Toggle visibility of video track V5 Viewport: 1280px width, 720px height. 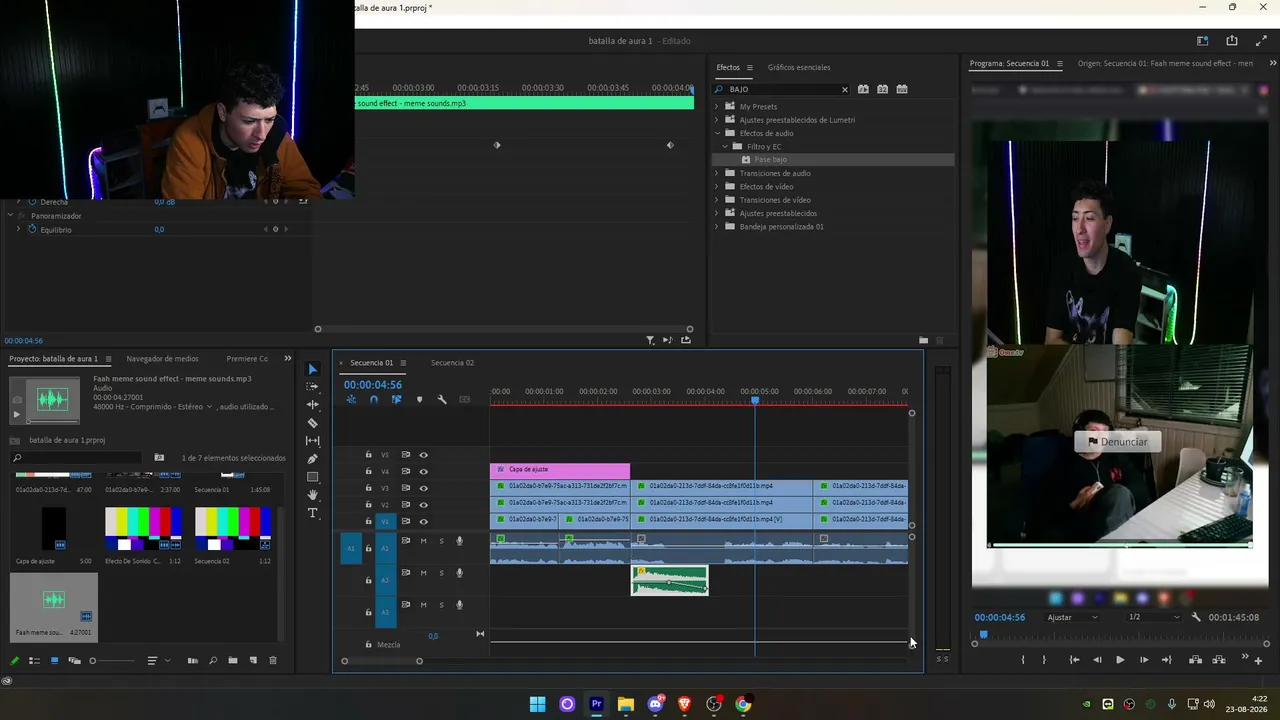point(423,455)
